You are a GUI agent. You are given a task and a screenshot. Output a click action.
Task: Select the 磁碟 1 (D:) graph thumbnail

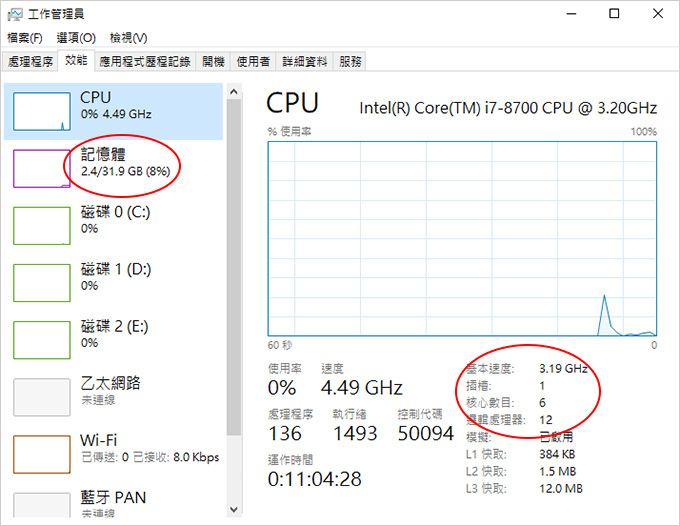tap(42, 283)
